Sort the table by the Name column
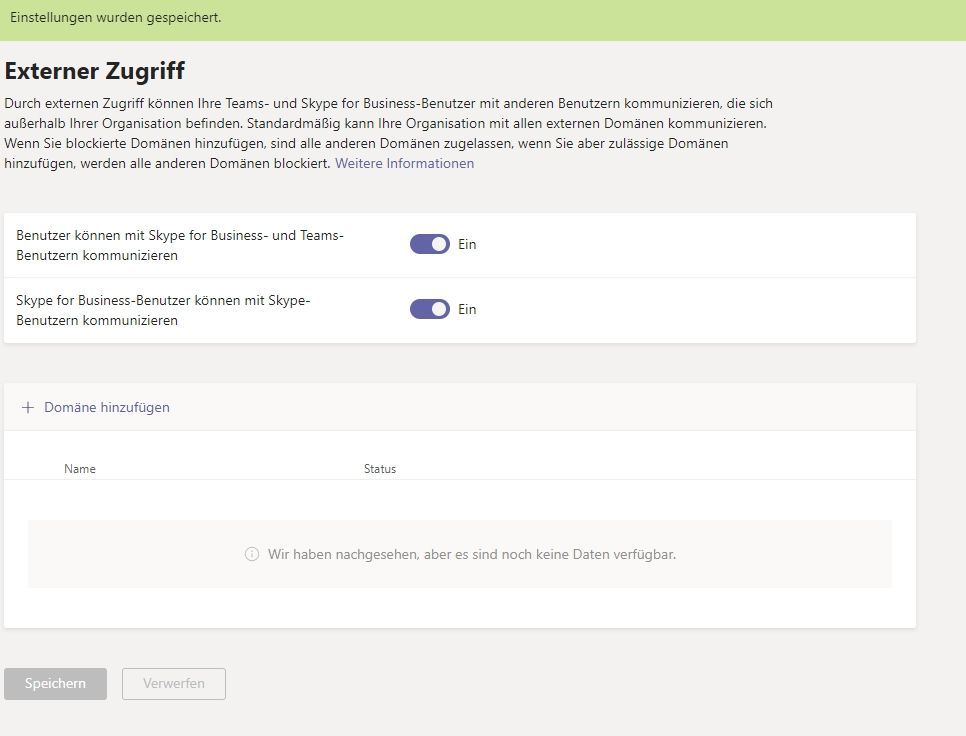This screenshot has width=966, height=736. tap(80, 468)
